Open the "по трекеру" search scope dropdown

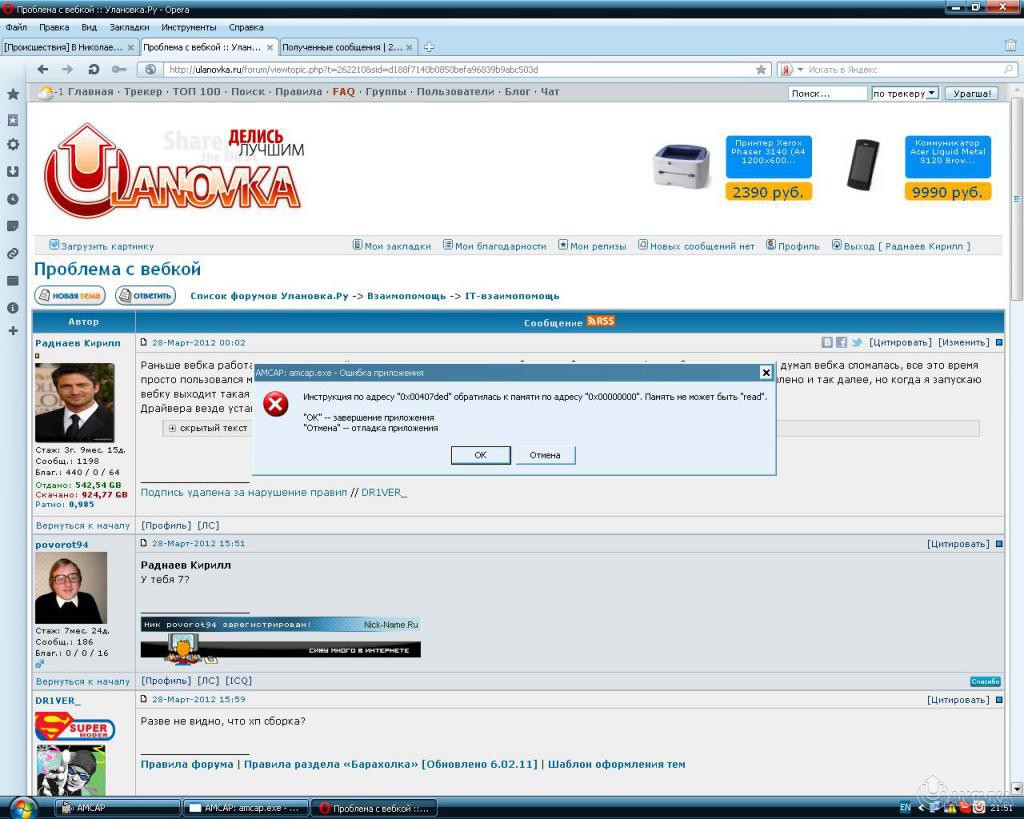point(905,93)
